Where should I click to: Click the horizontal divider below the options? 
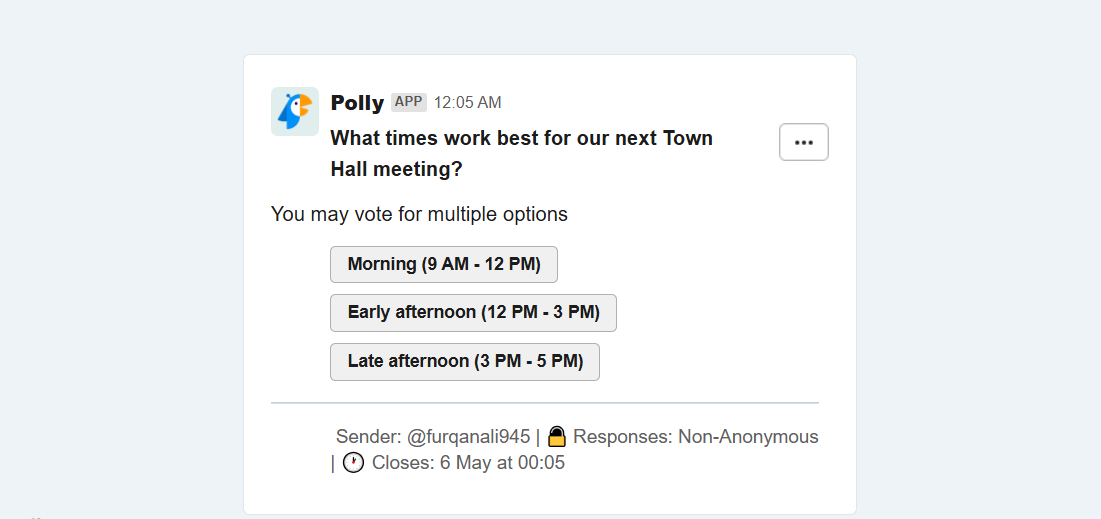(x=545, y=403)
